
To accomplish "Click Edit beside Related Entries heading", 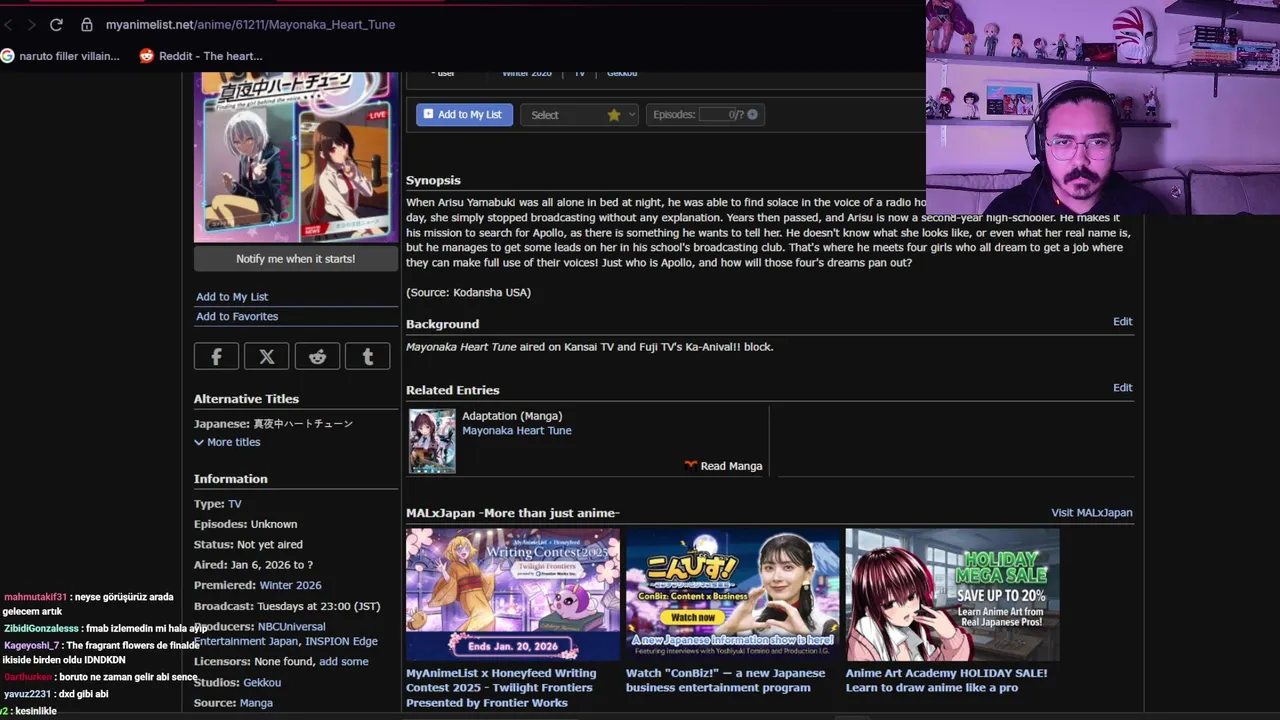I will click(1122, 387).
